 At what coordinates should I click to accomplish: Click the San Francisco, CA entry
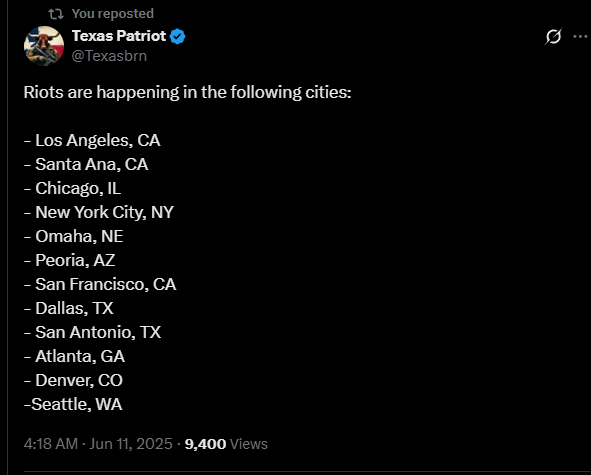point(100,284)
